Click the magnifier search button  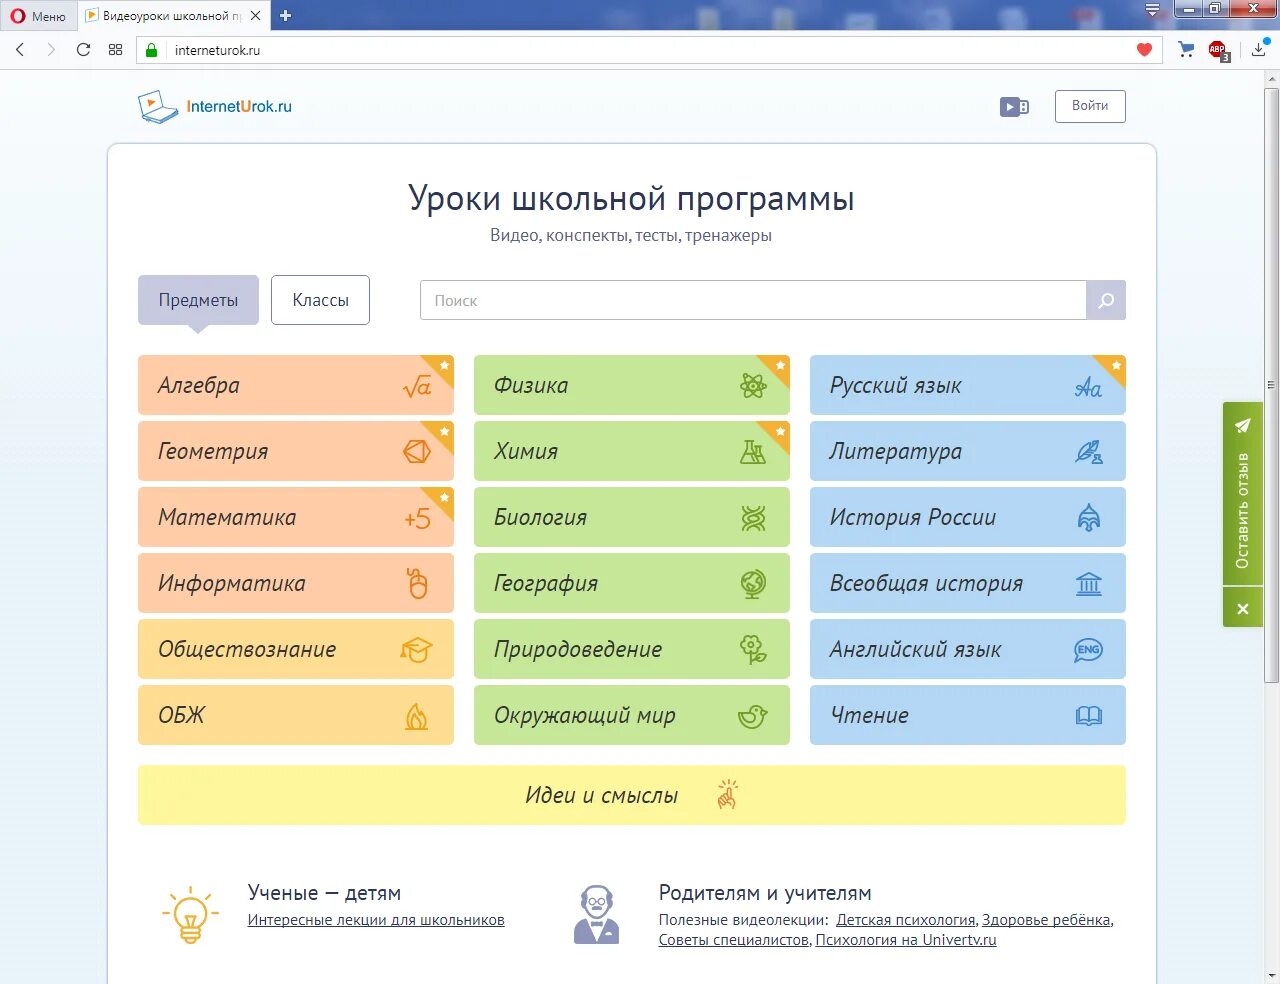[1106, 300]
